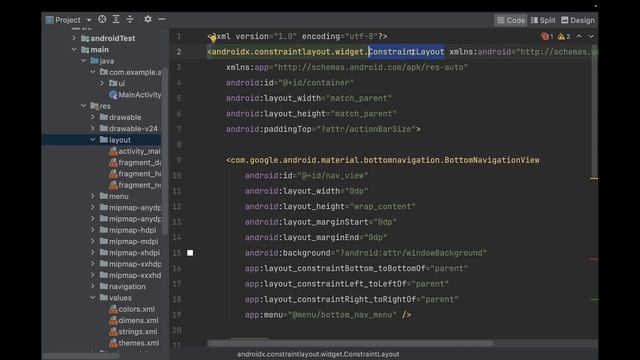Click the Project tree vertical scrollbar
The image size is (640, 360).
[164, 151]
